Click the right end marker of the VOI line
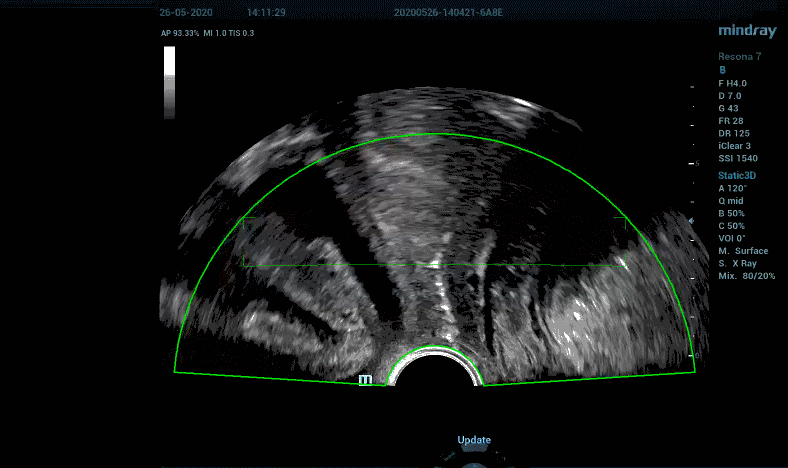Screen dimensions: 788x468 click(624, 266)
